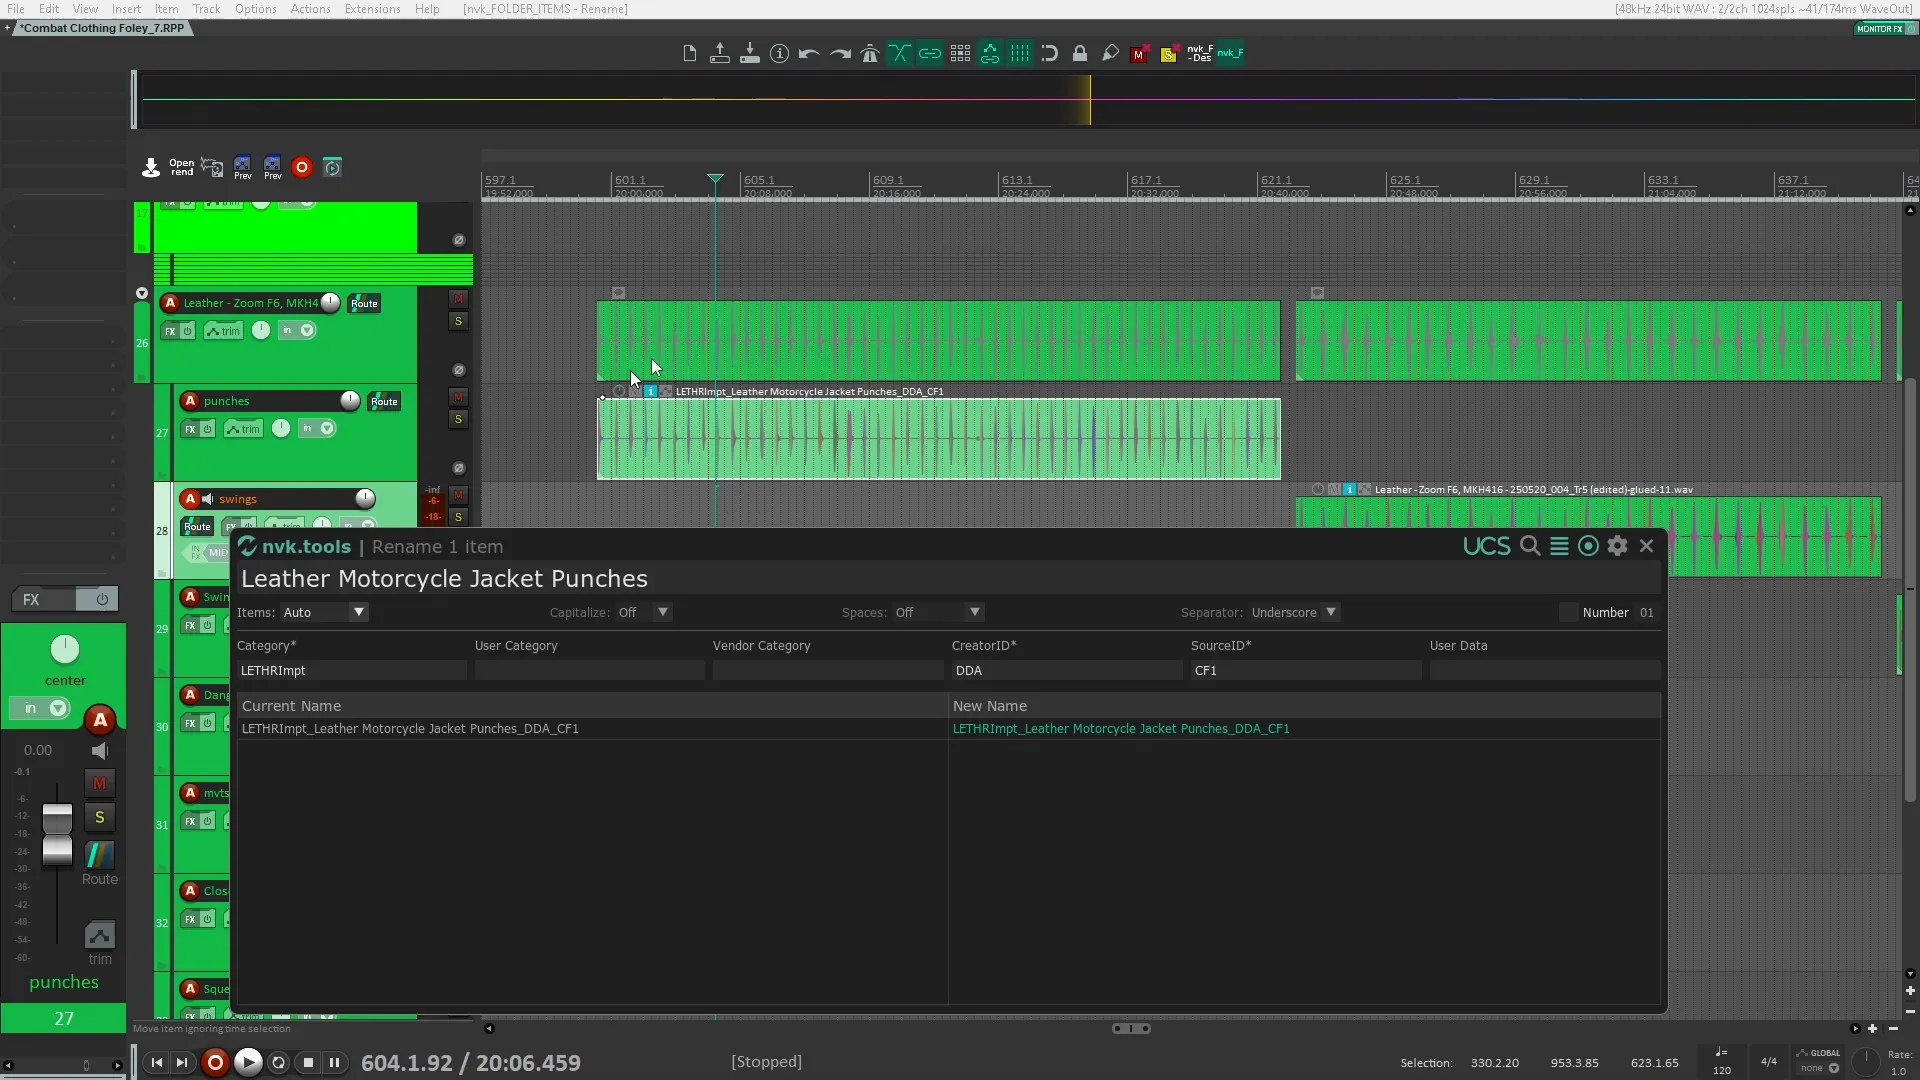Click the list menu icon in nvk.tools
This screenshot has height=1080, width=1920.
(x=1559, y=546)
